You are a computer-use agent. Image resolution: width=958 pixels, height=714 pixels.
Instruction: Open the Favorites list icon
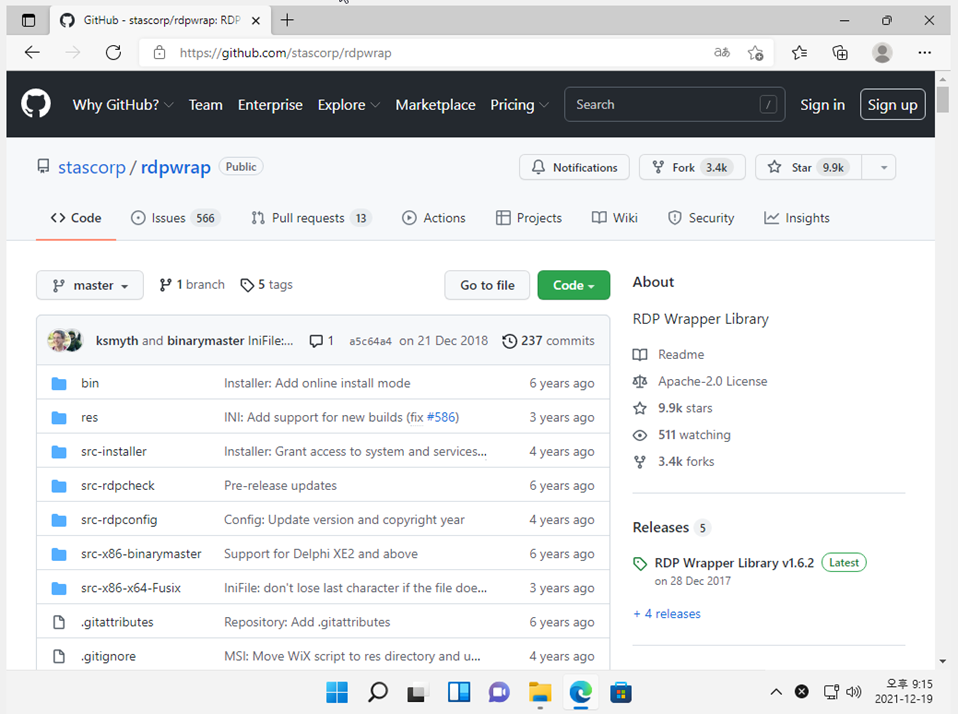pos(799,53)
